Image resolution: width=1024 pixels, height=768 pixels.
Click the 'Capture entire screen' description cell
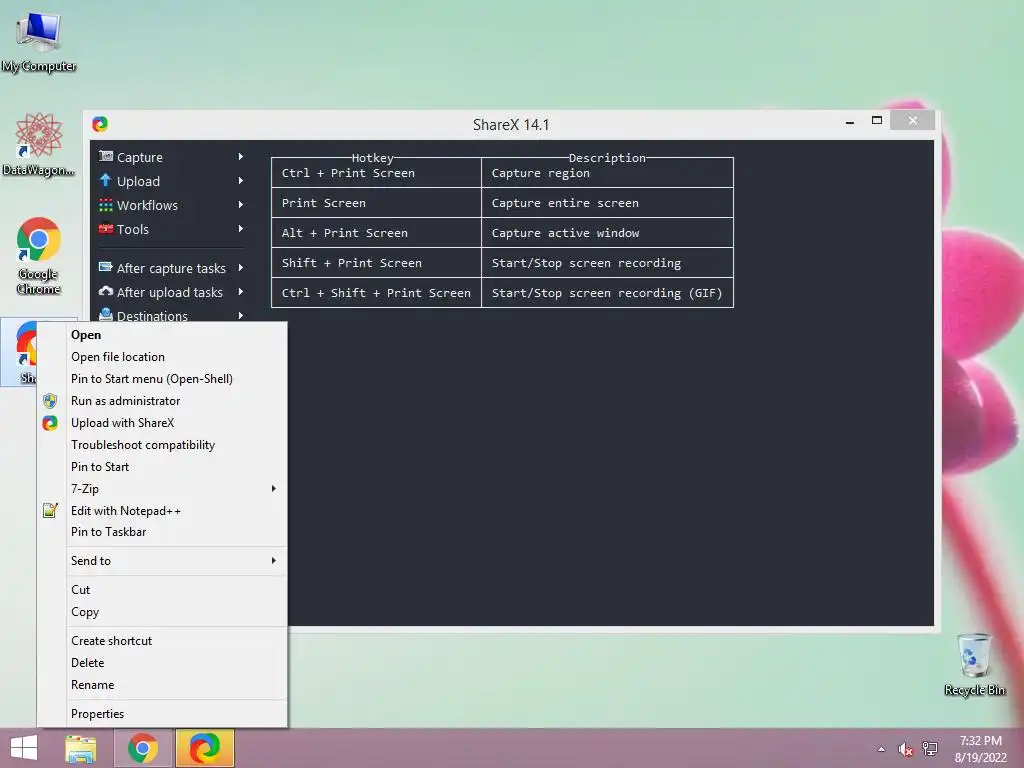[x=607, y=203]
